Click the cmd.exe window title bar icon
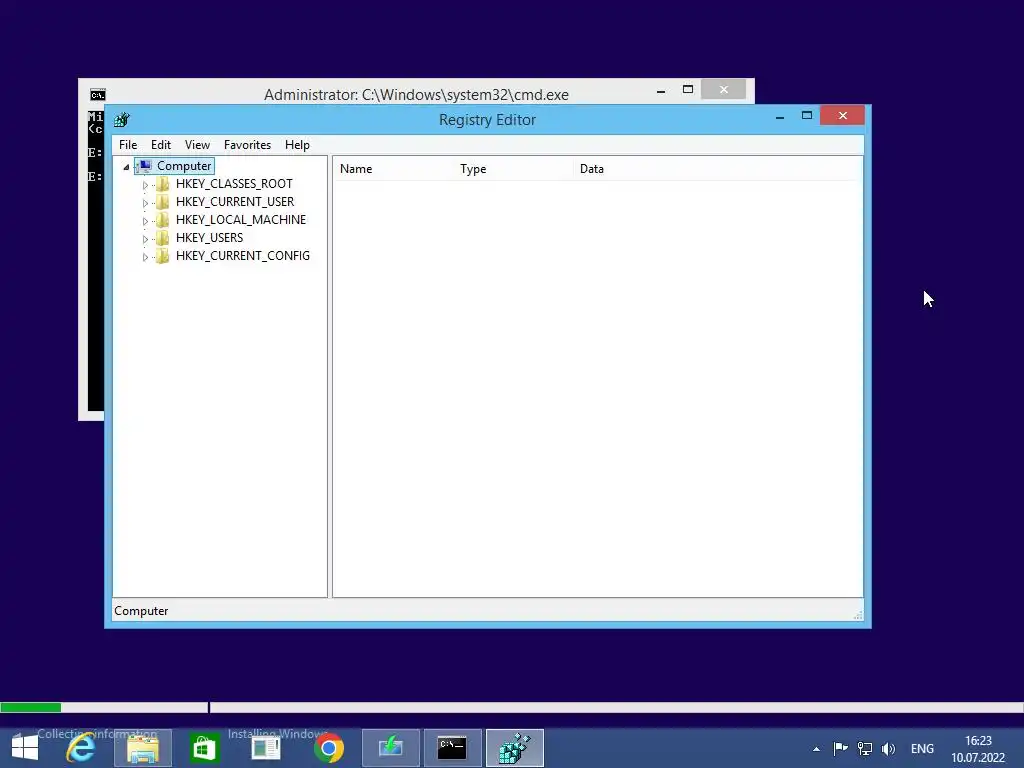1024x768 pixels. point(98,95)
